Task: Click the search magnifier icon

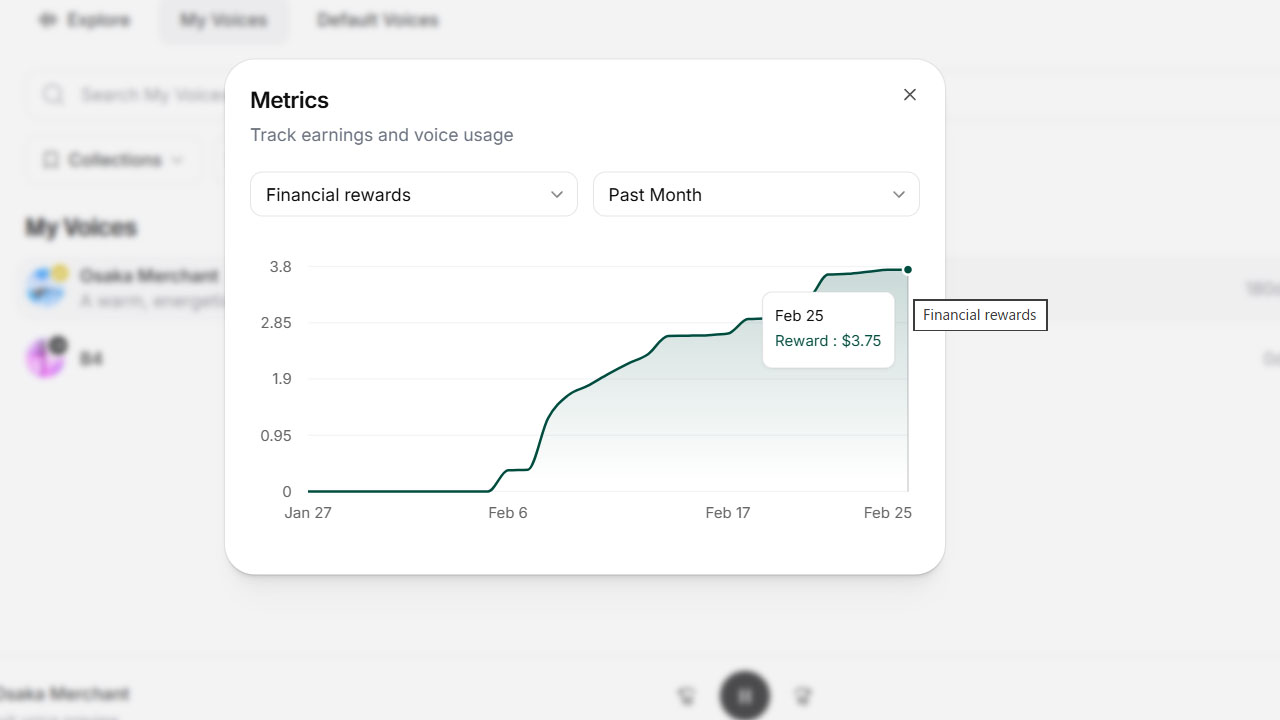Action: (x=52, y=95)
